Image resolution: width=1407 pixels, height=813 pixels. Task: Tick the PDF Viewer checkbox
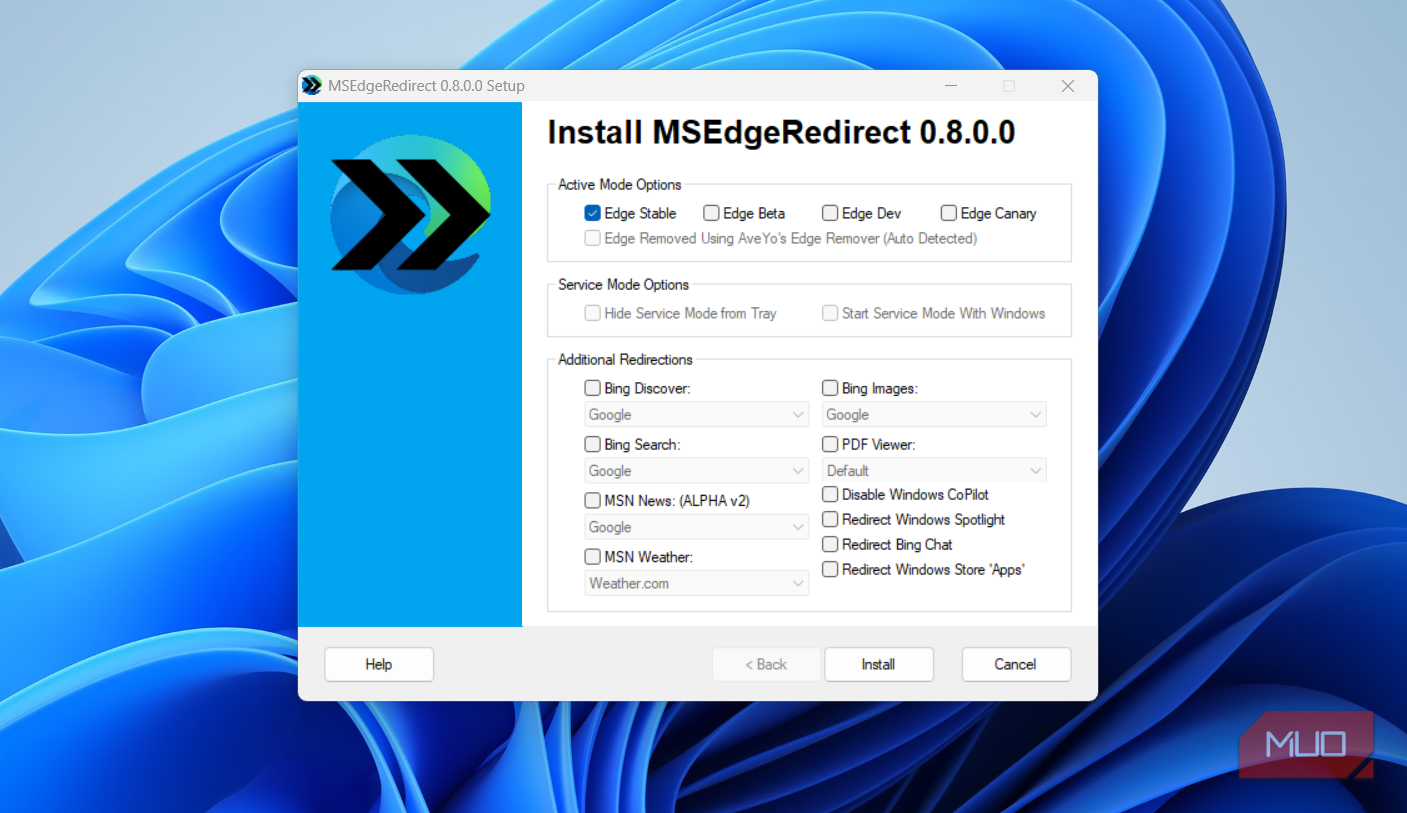pyautogui.click(x=830, y=444)
